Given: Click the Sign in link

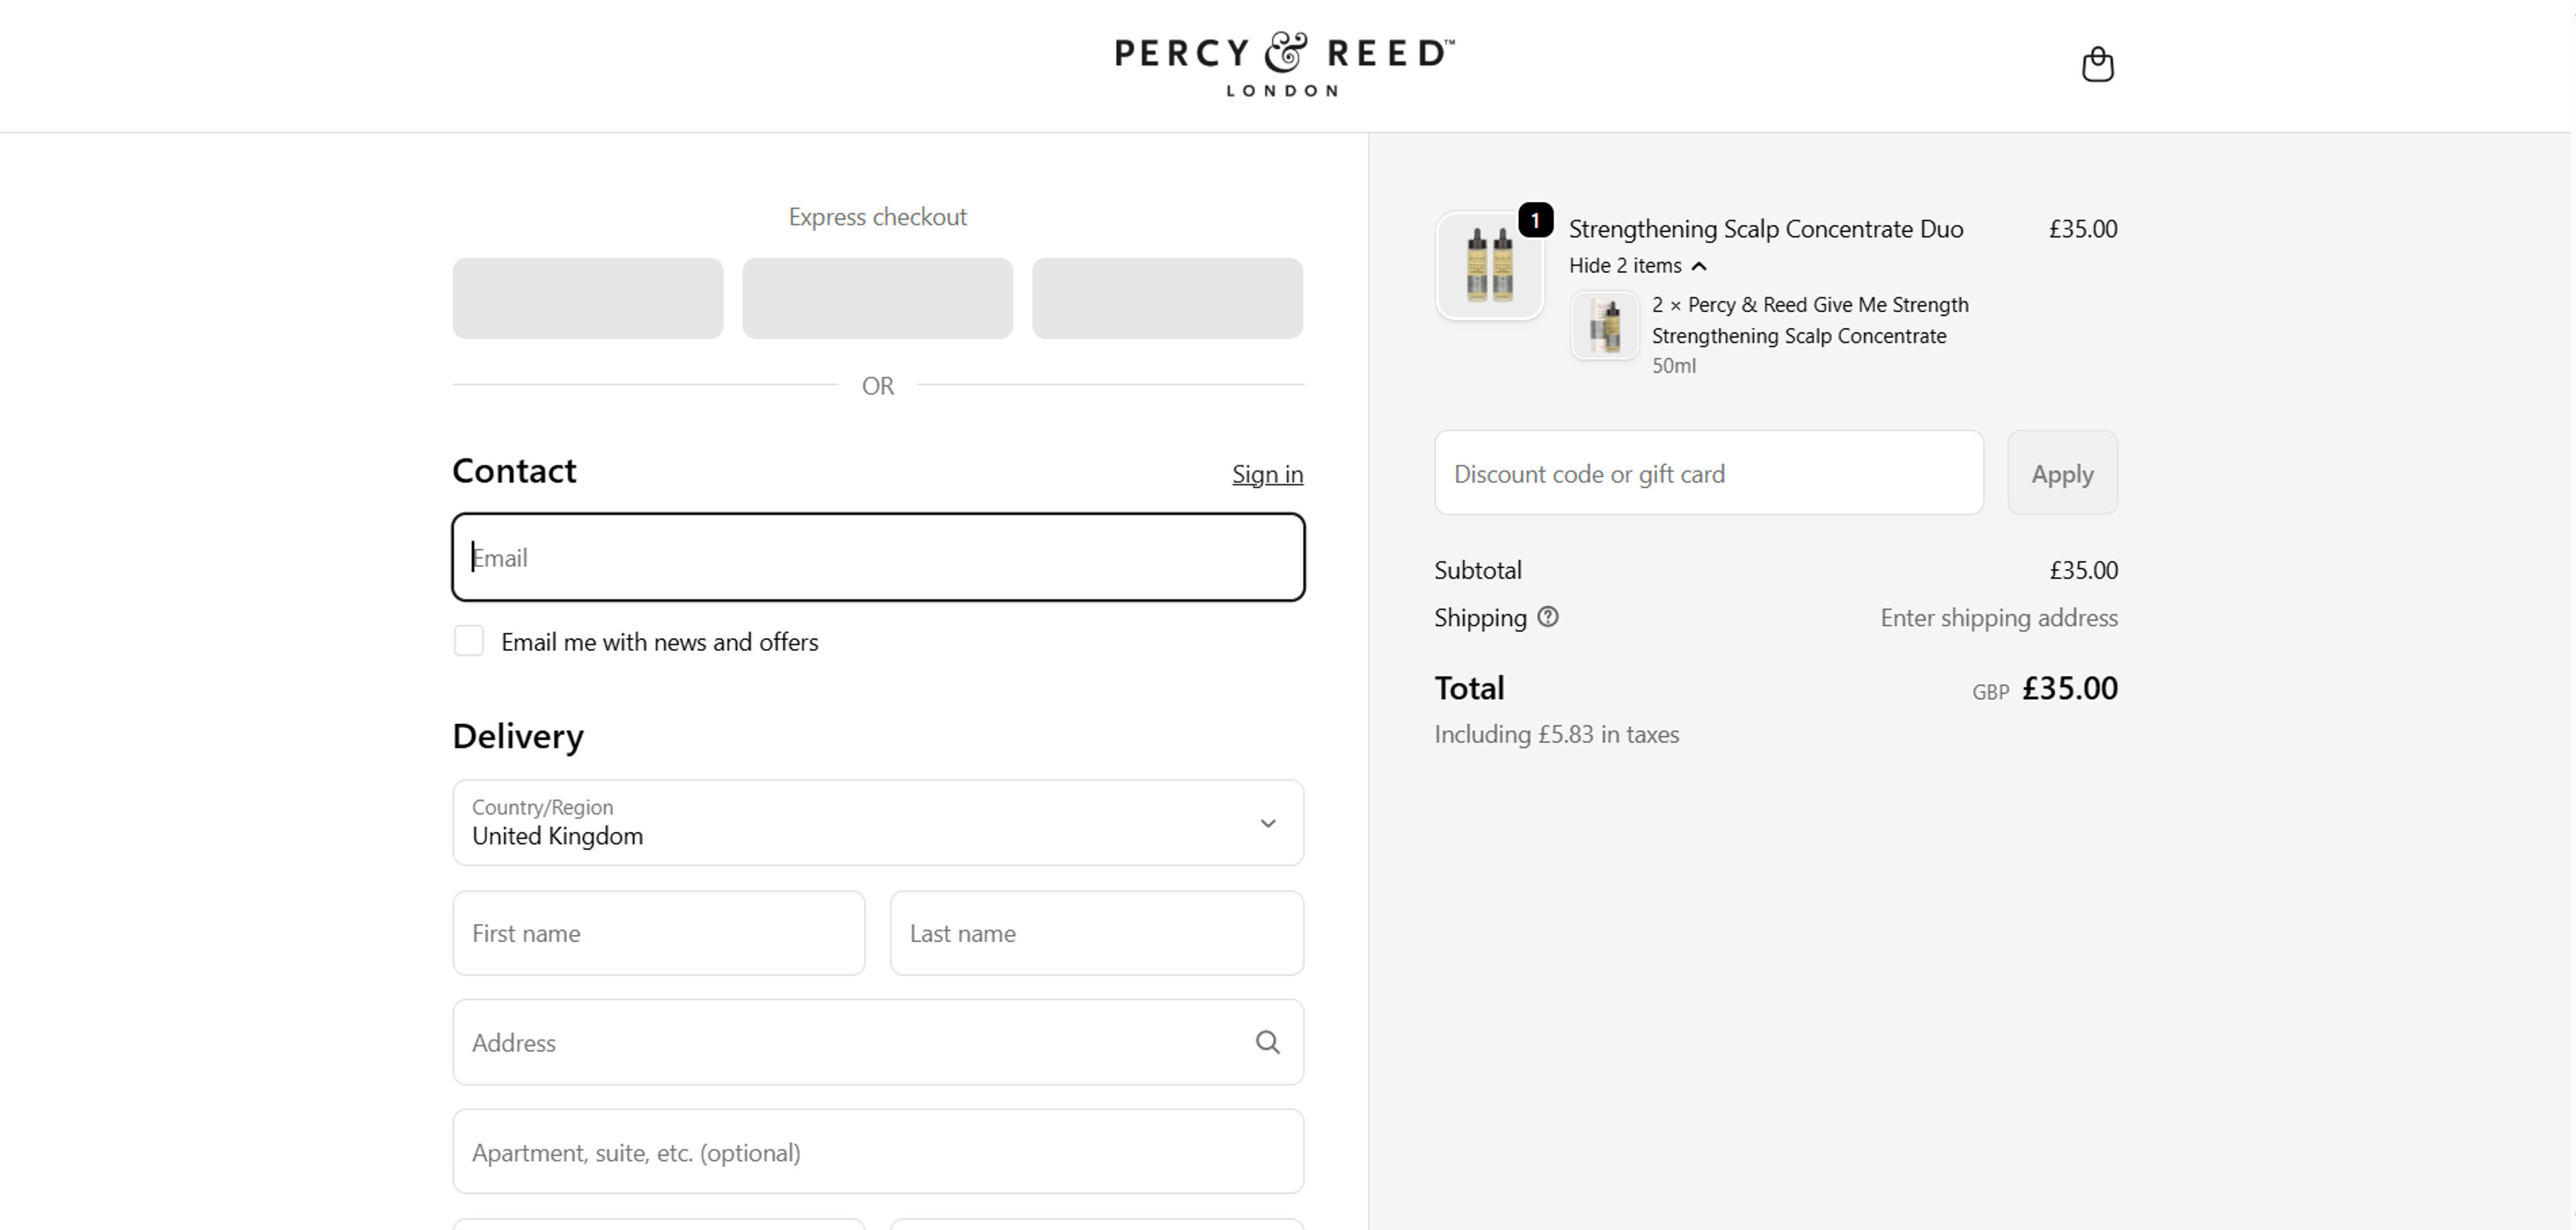Looking at the screenshot, I should [x=1267, y=474].
